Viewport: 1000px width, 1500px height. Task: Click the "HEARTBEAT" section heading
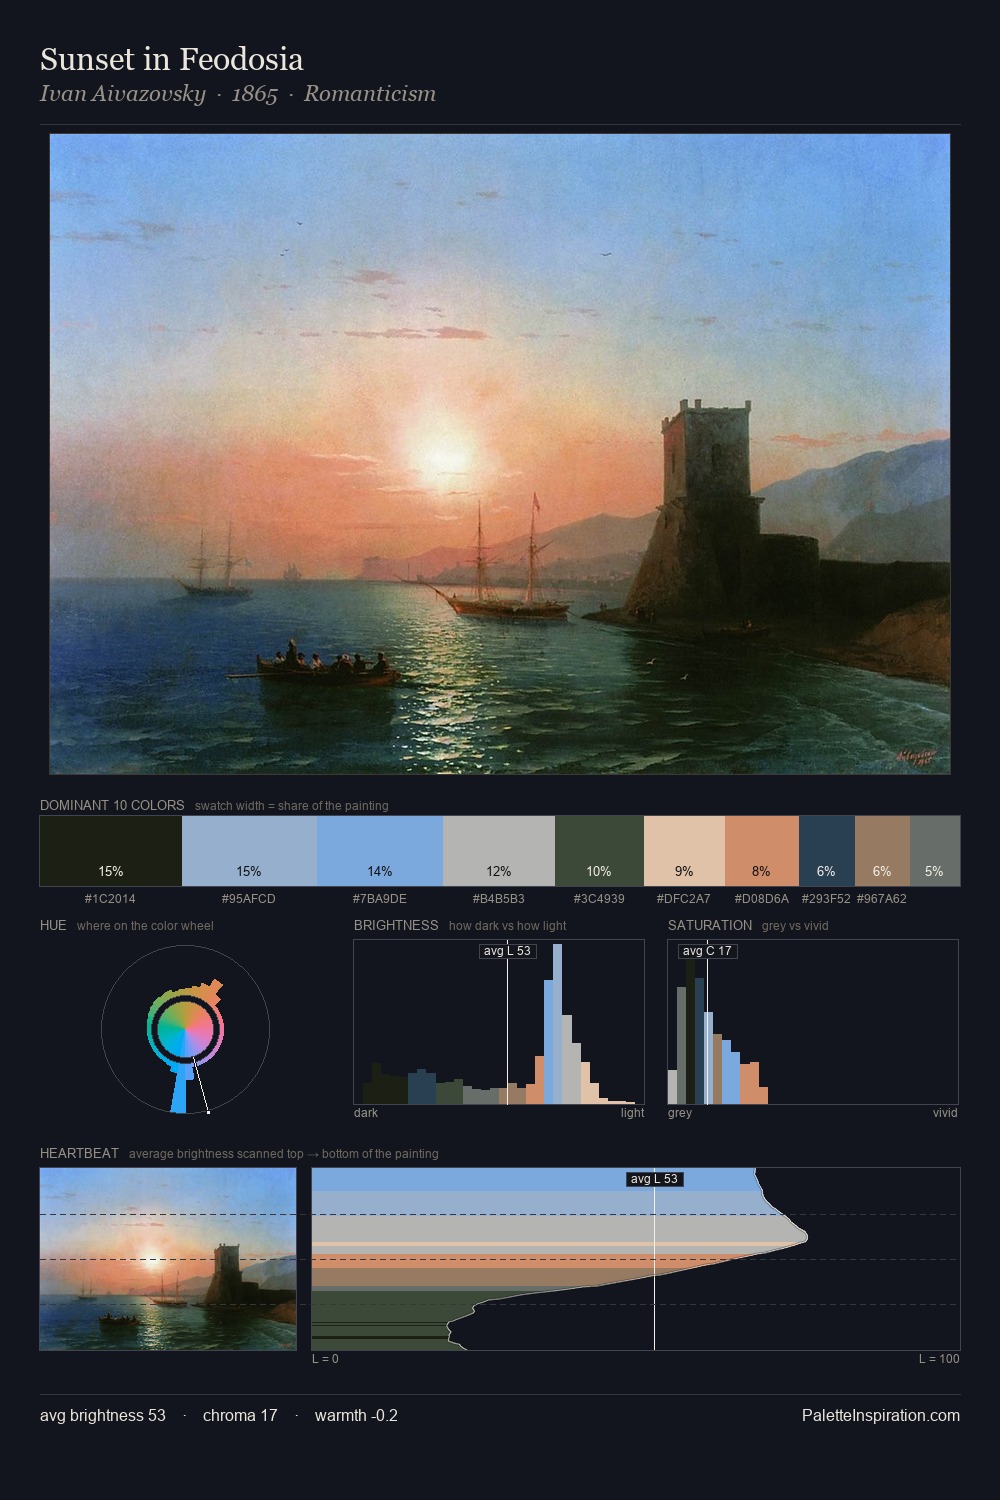pos(79,1153)
